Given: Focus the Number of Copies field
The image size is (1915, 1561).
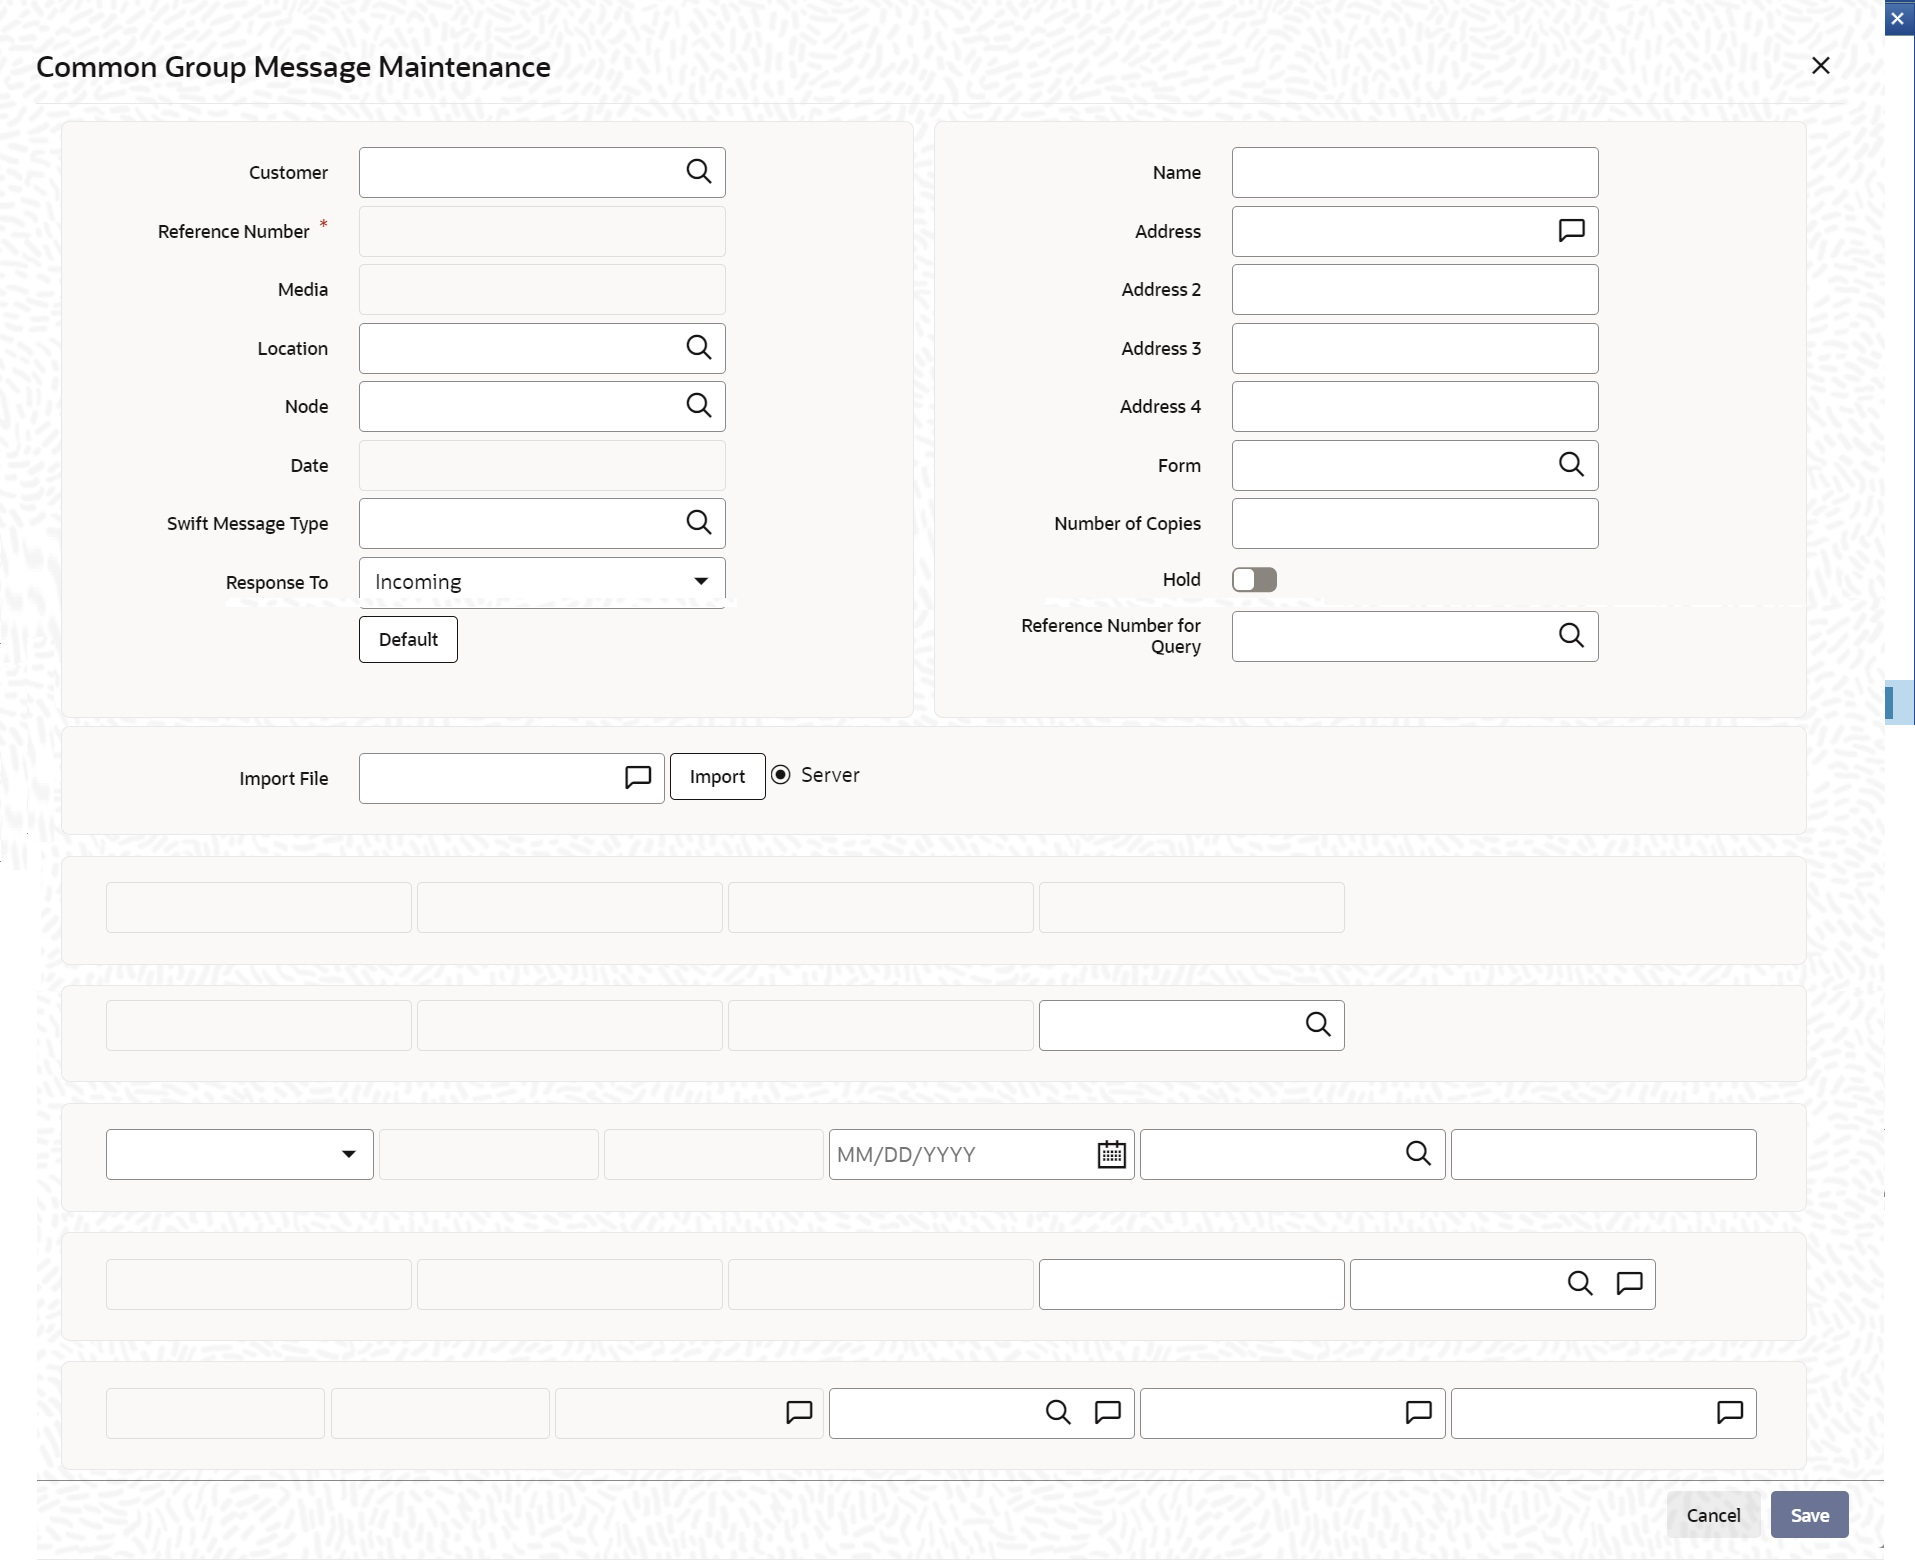Looking at the screenshot, I should (1415, 524).
